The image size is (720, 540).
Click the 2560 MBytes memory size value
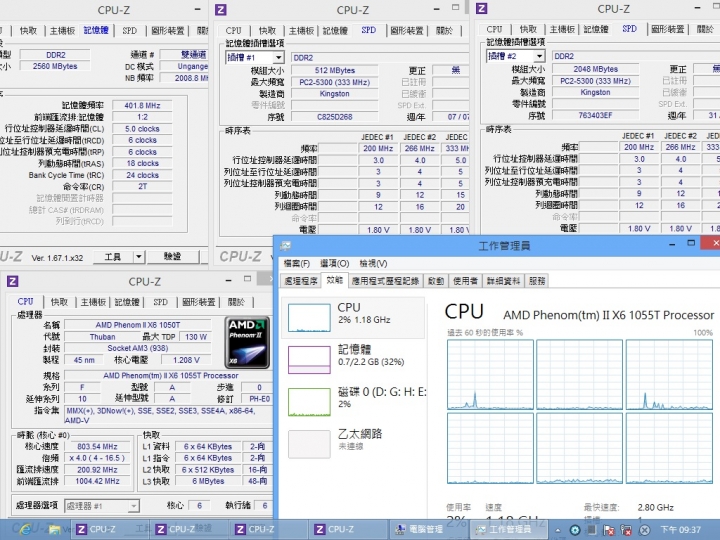pyautogui.click(x=55, y=66)
